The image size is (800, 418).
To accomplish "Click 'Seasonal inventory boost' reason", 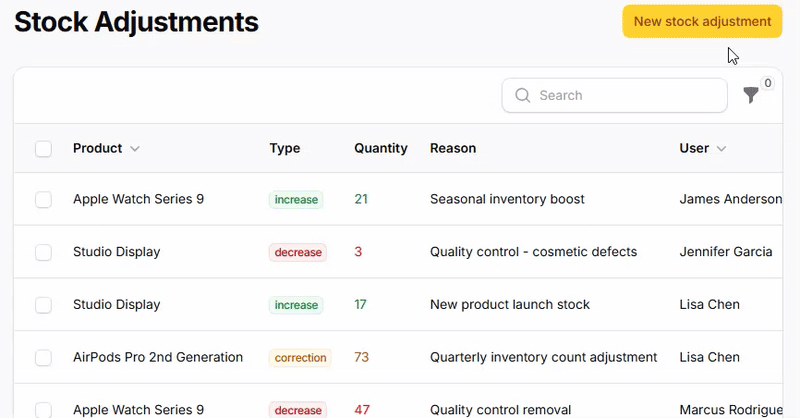I will click(507, 199).
